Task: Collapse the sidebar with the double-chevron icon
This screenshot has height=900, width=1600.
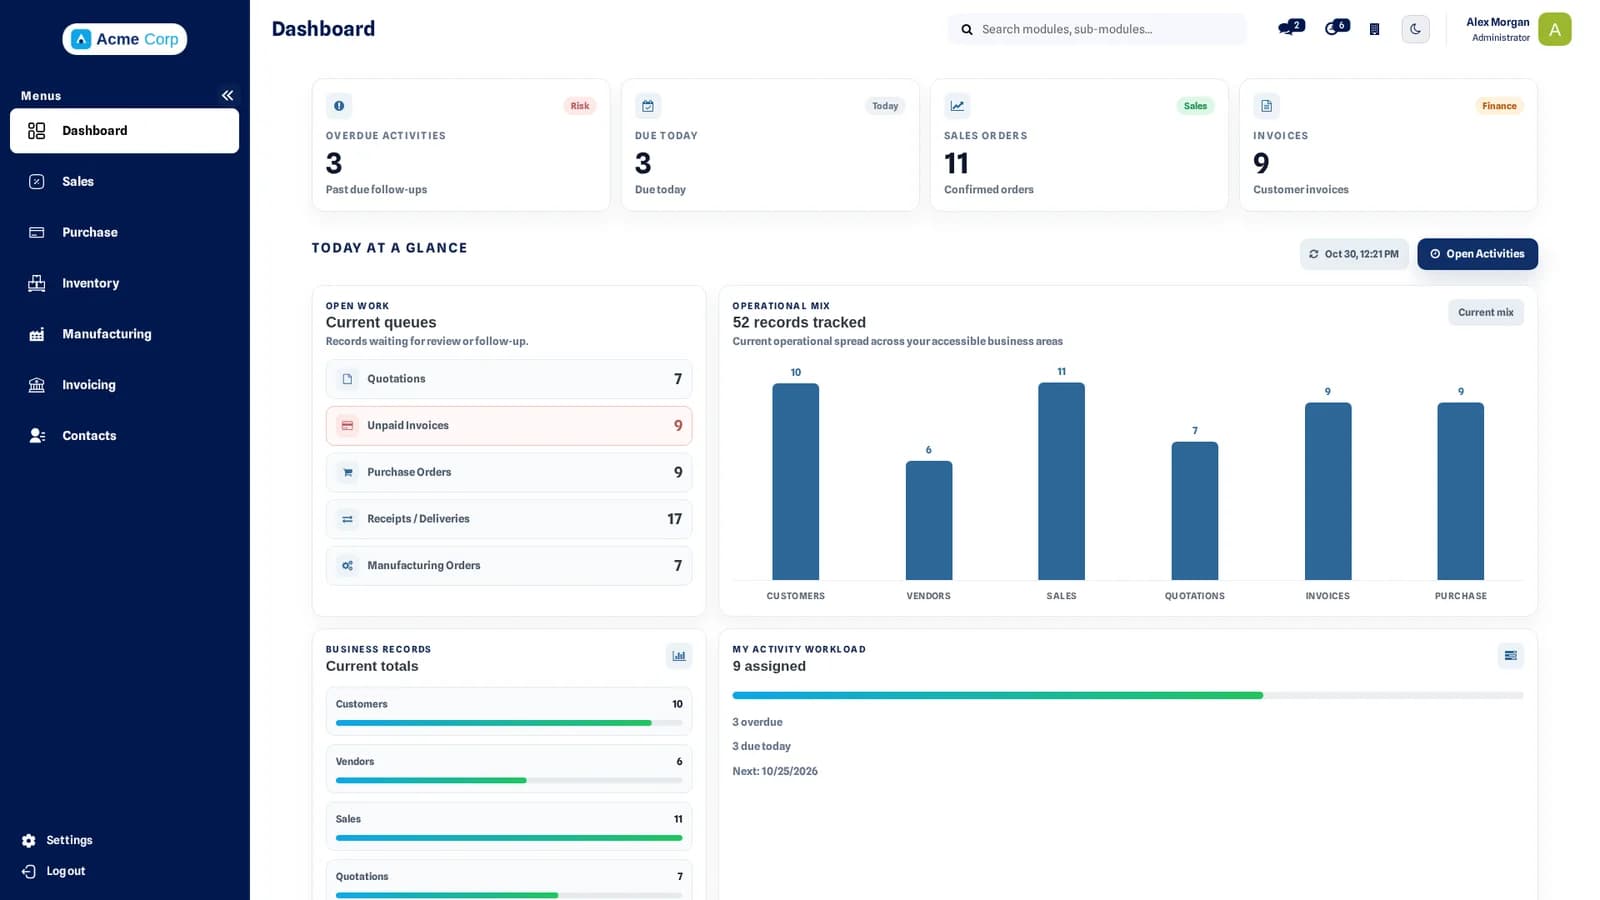Action: [x=227, y=96]
